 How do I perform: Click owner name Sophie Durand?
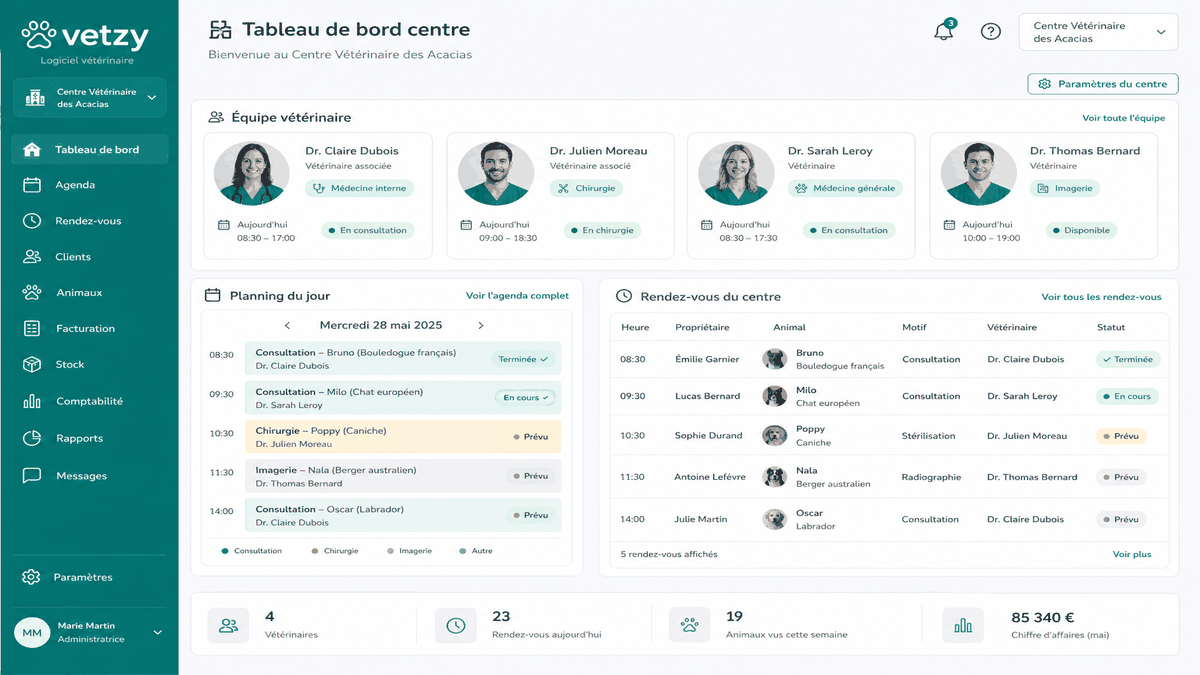point(708,436)
